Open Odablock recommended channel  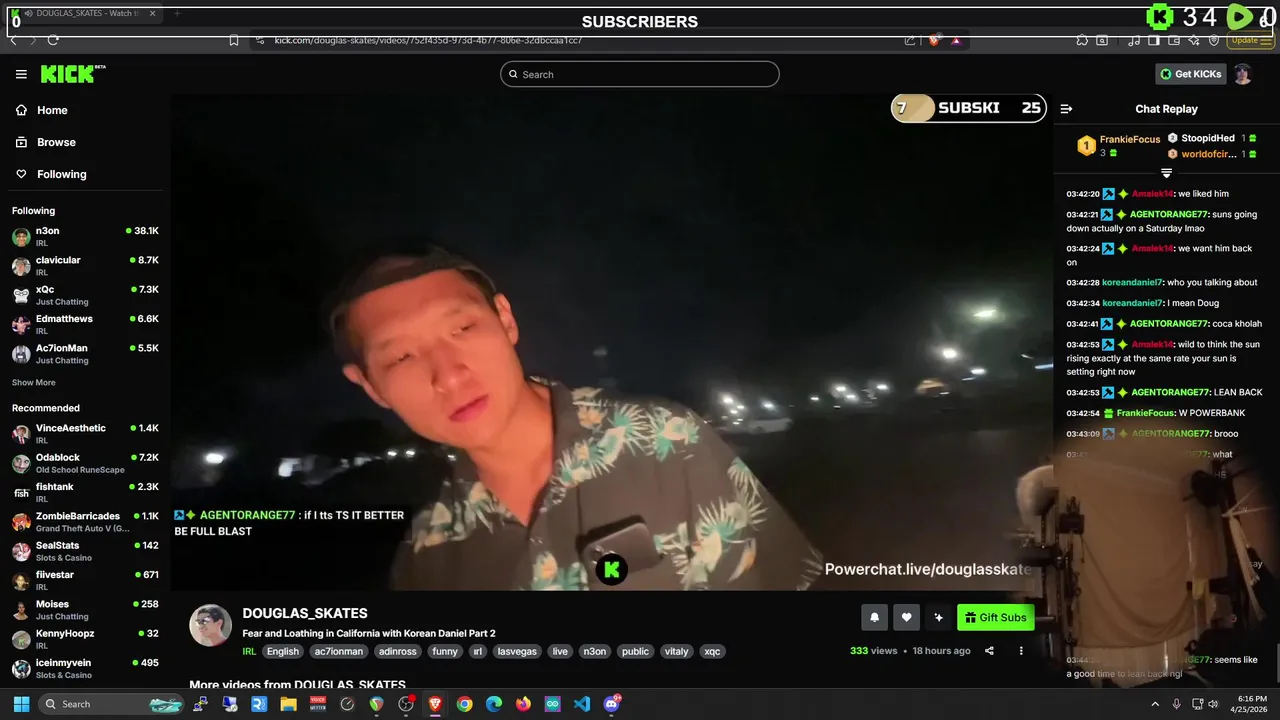click(85, 463)
